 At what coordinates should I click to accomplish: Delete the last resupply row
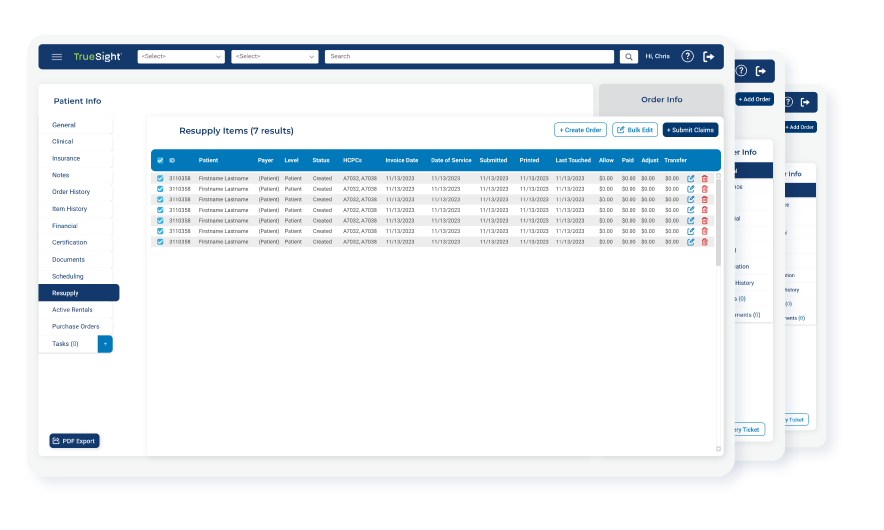tap(704, 242)
